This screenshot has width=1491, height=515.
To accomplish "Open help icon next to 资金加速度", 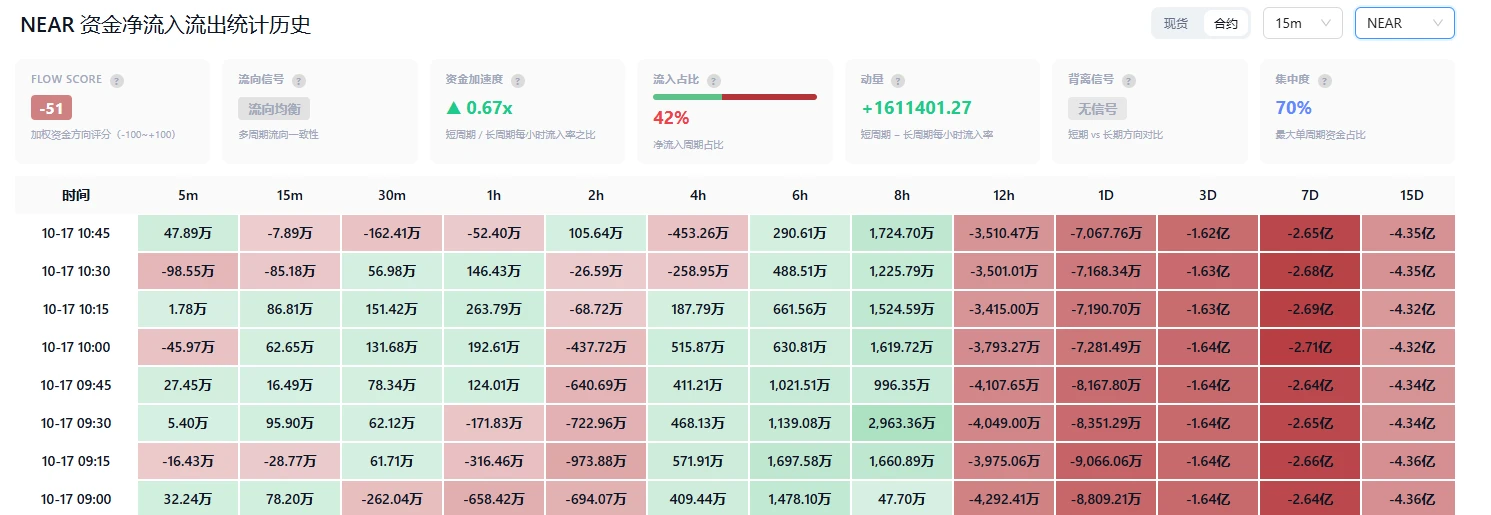I will (x=518, y=80).
